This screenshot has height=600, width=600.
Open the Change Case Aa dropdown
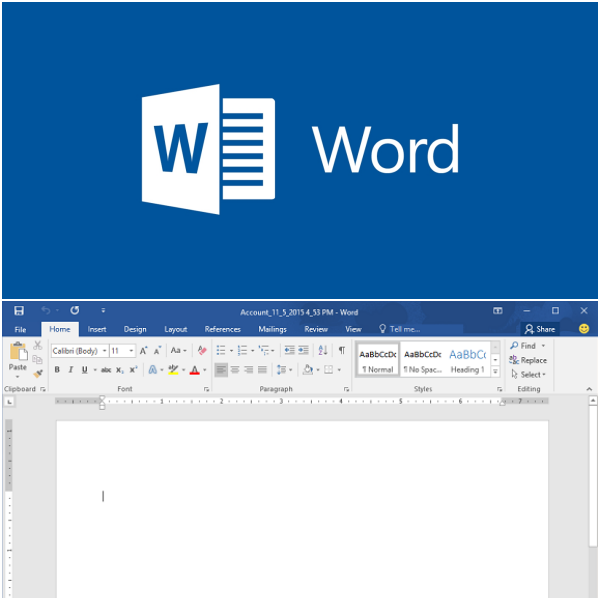coord(178,351)
